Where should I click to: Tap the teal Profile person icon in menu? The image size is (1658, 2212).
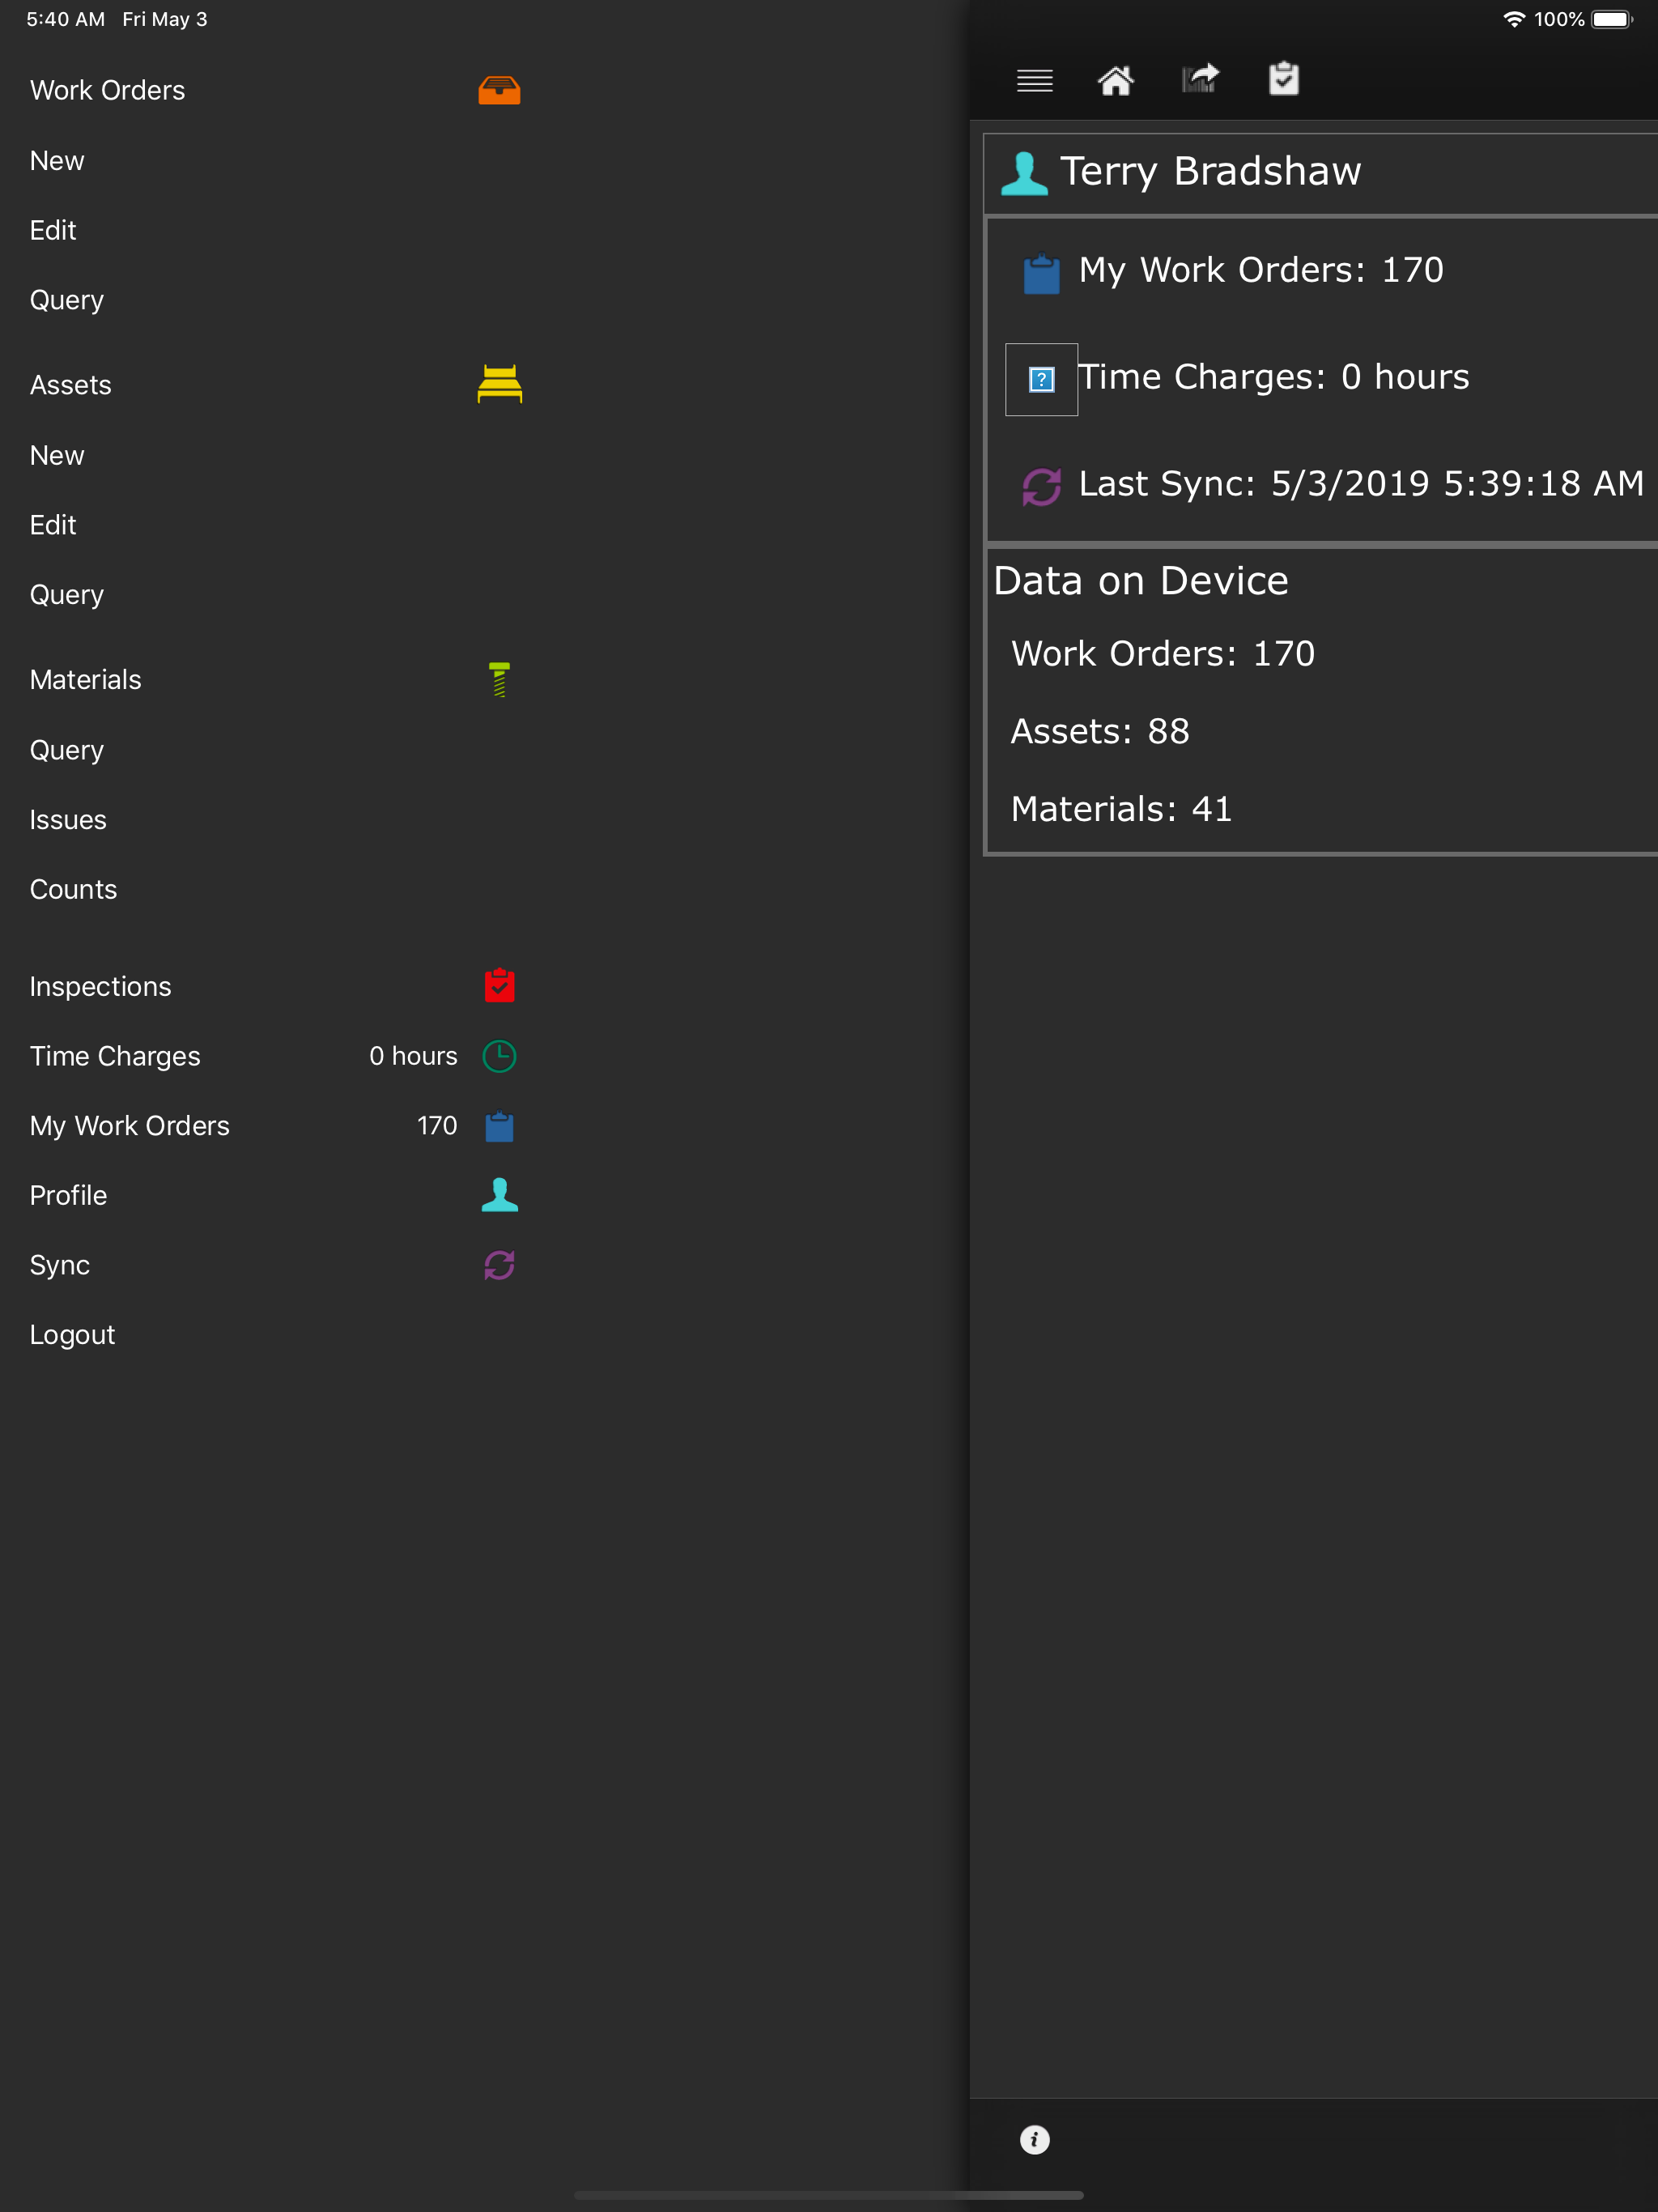click(499, 1195)
